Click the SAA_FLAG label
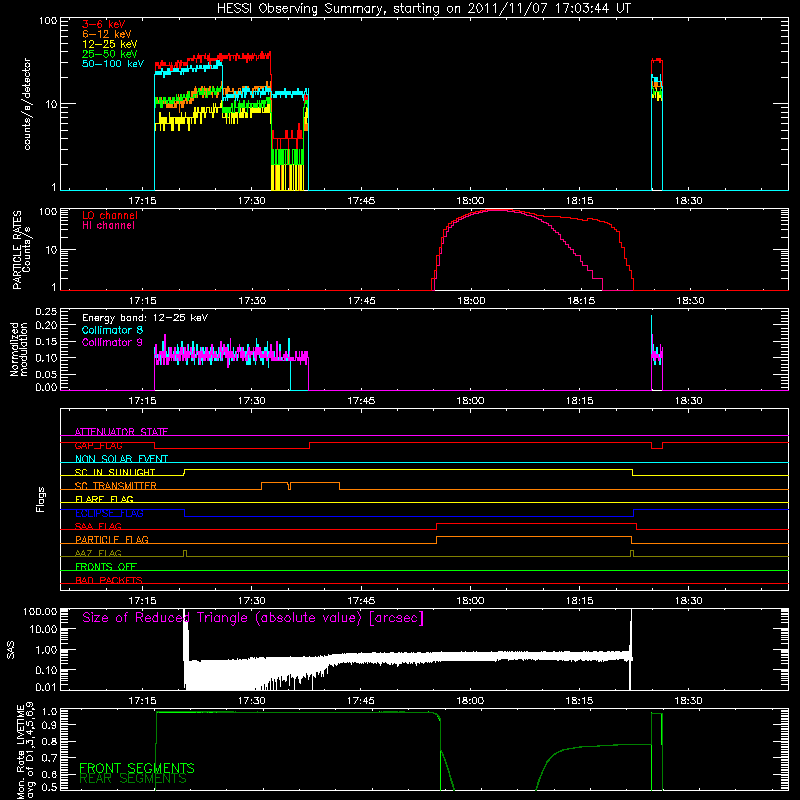 (98, 526)
